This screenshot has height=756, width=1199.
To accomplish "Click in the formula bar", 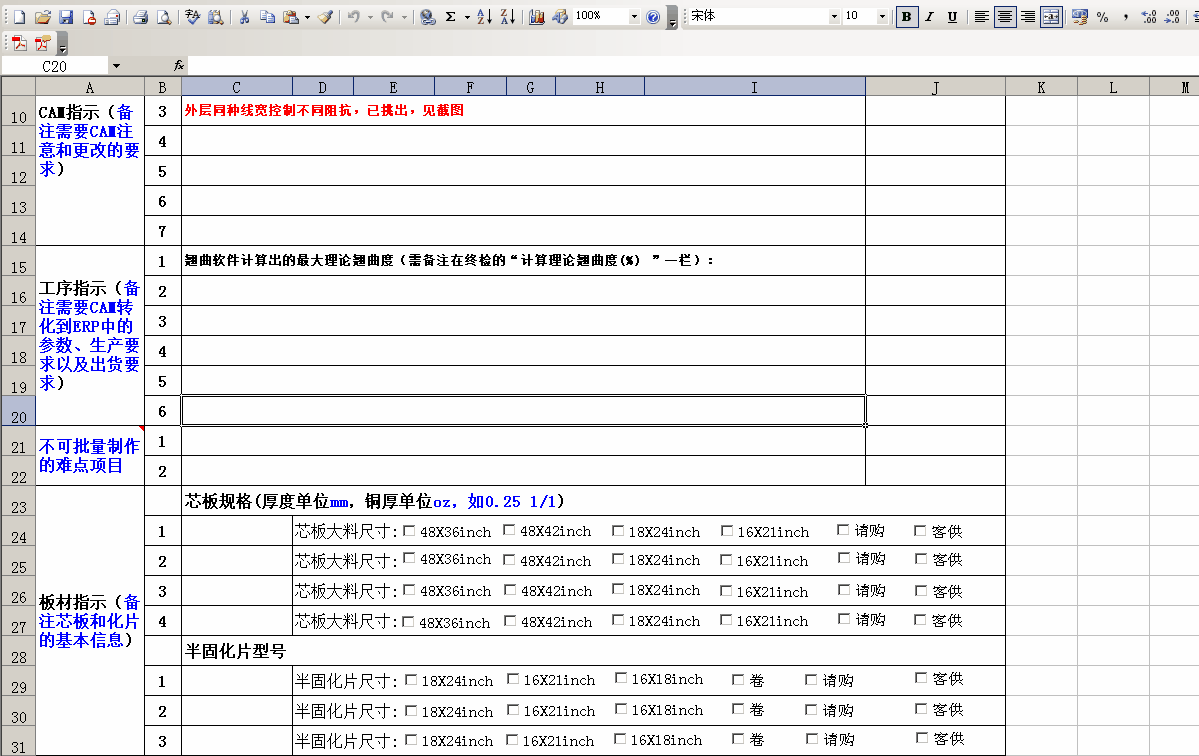I will pyautogui.click(x=692, y=66).
